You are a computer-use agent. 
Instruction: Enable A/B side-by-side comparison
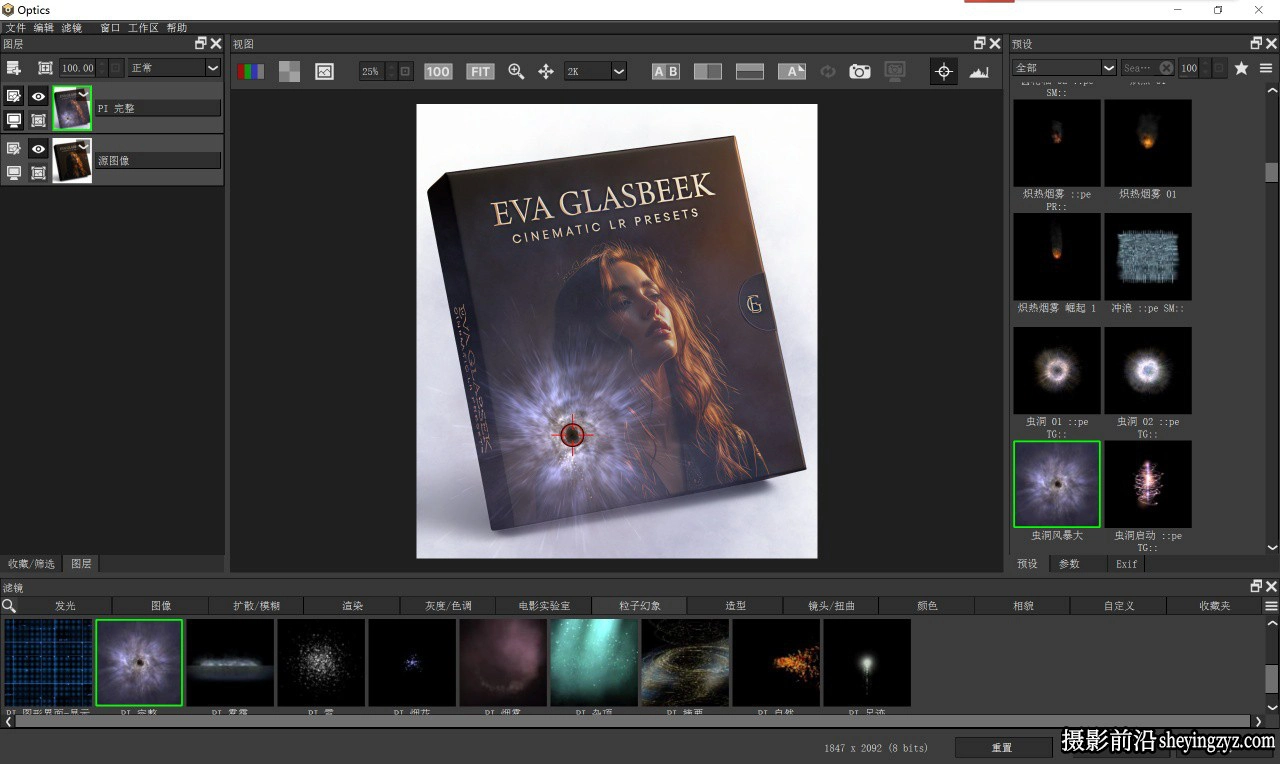[666, 71]
